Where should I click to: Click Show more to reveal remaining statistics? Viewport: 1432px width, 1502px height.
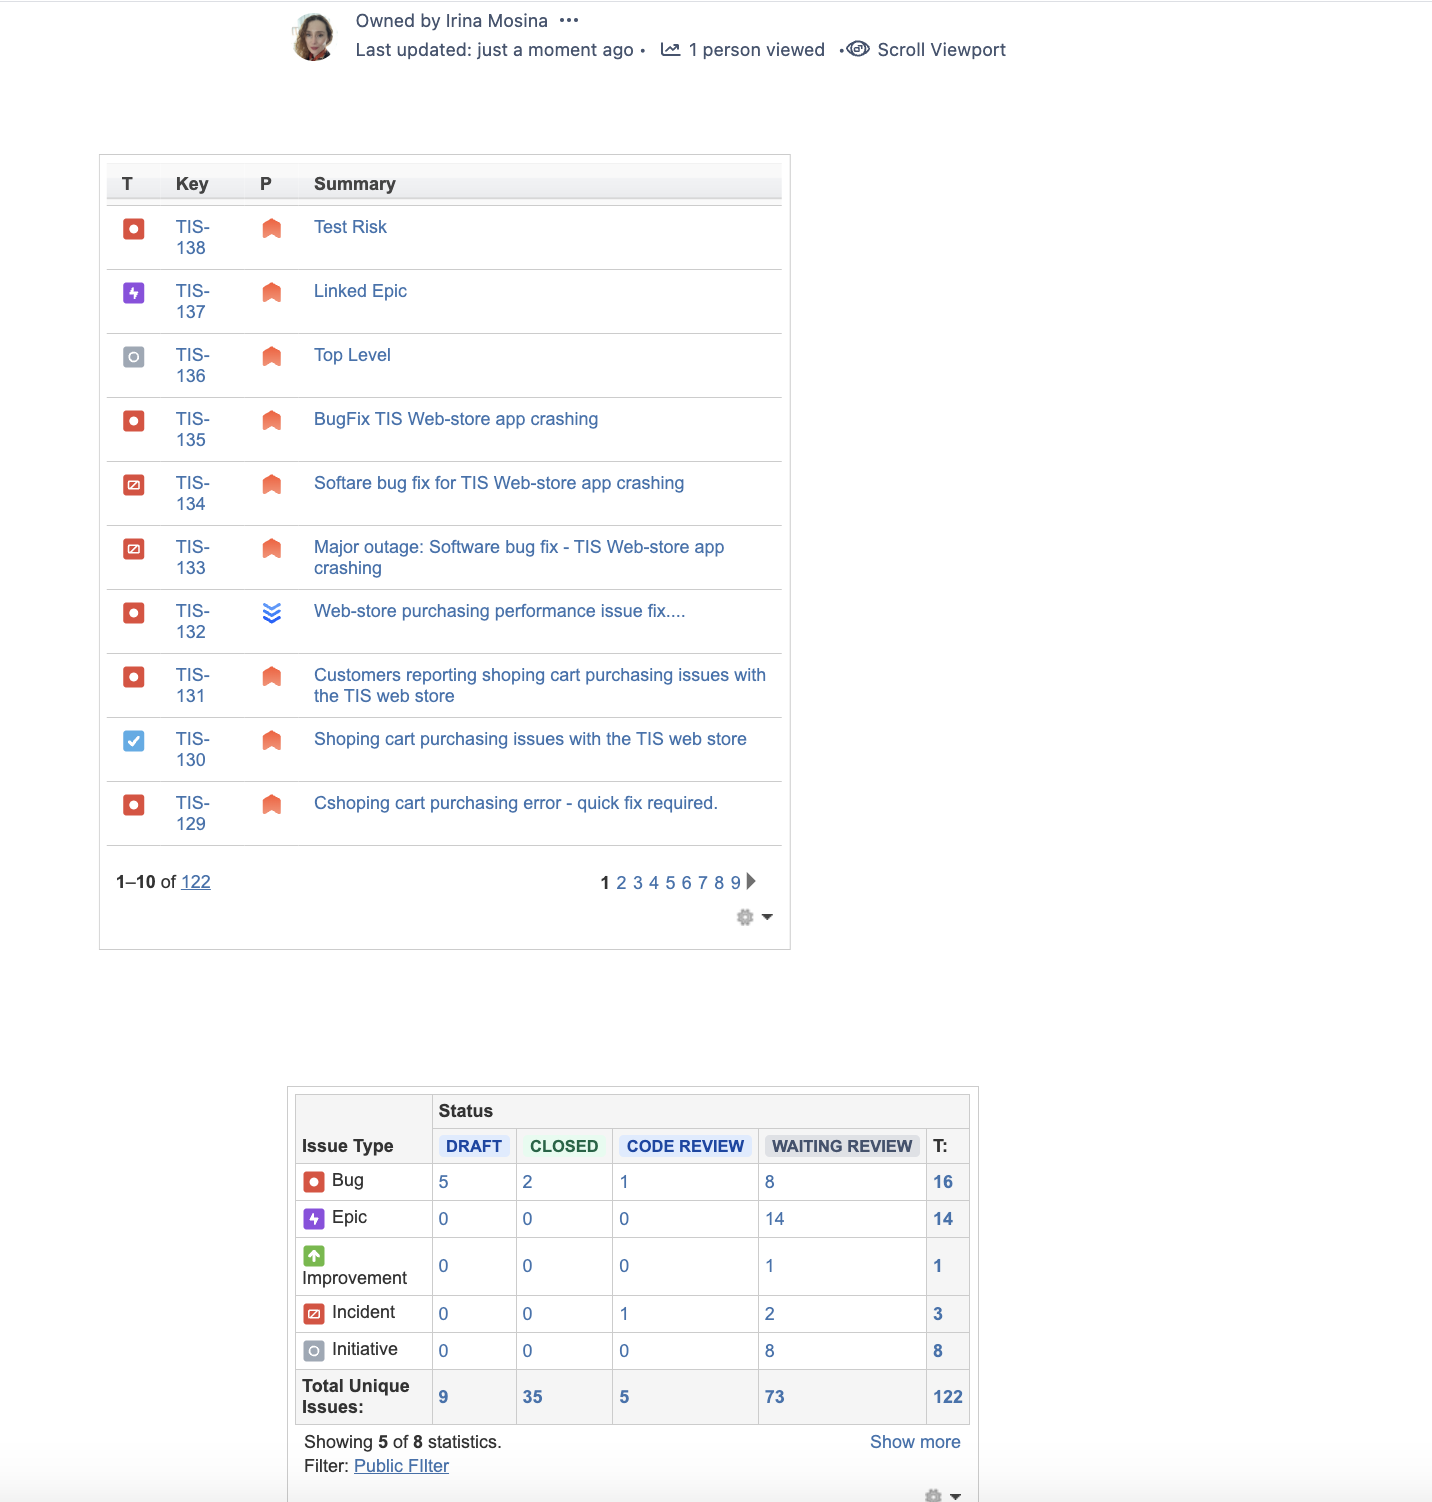coord(914,1441)
